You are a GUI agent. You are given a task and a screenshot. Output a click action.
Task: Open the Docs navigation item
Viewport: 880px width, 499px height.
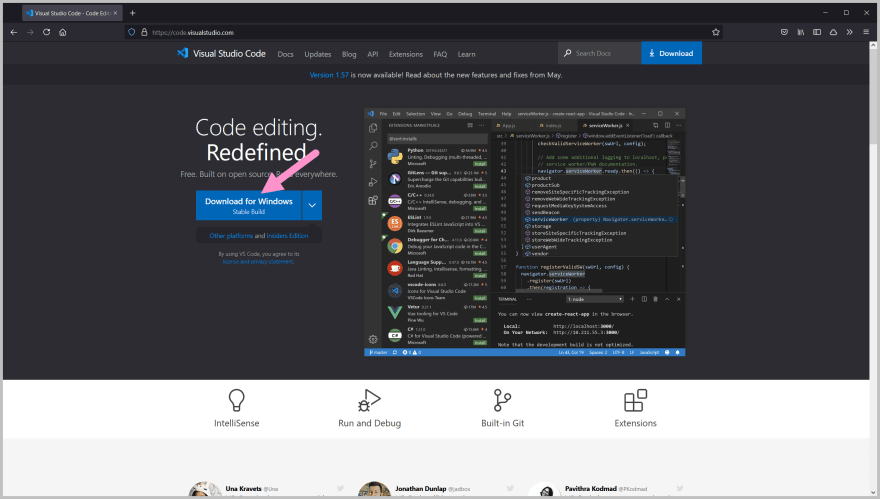coord(285,54)
